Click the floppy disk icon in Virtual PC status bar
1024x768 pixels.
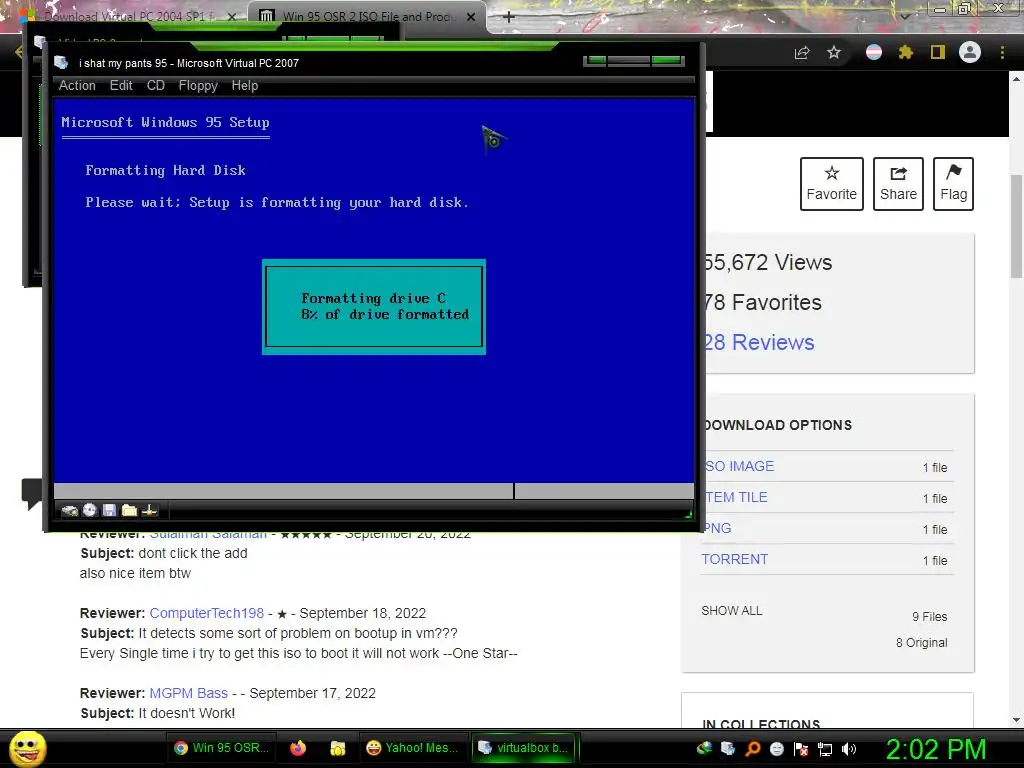click(x=109, y=510)
